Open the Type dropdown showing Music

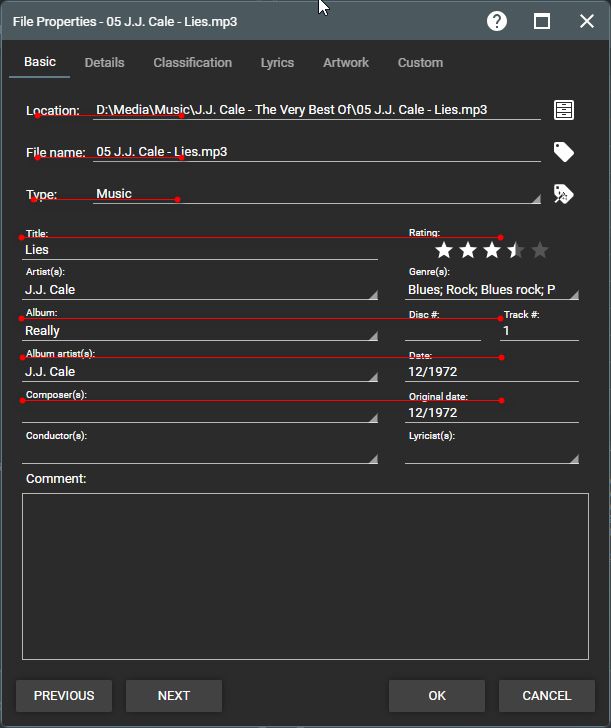click(x=535, y=198)
